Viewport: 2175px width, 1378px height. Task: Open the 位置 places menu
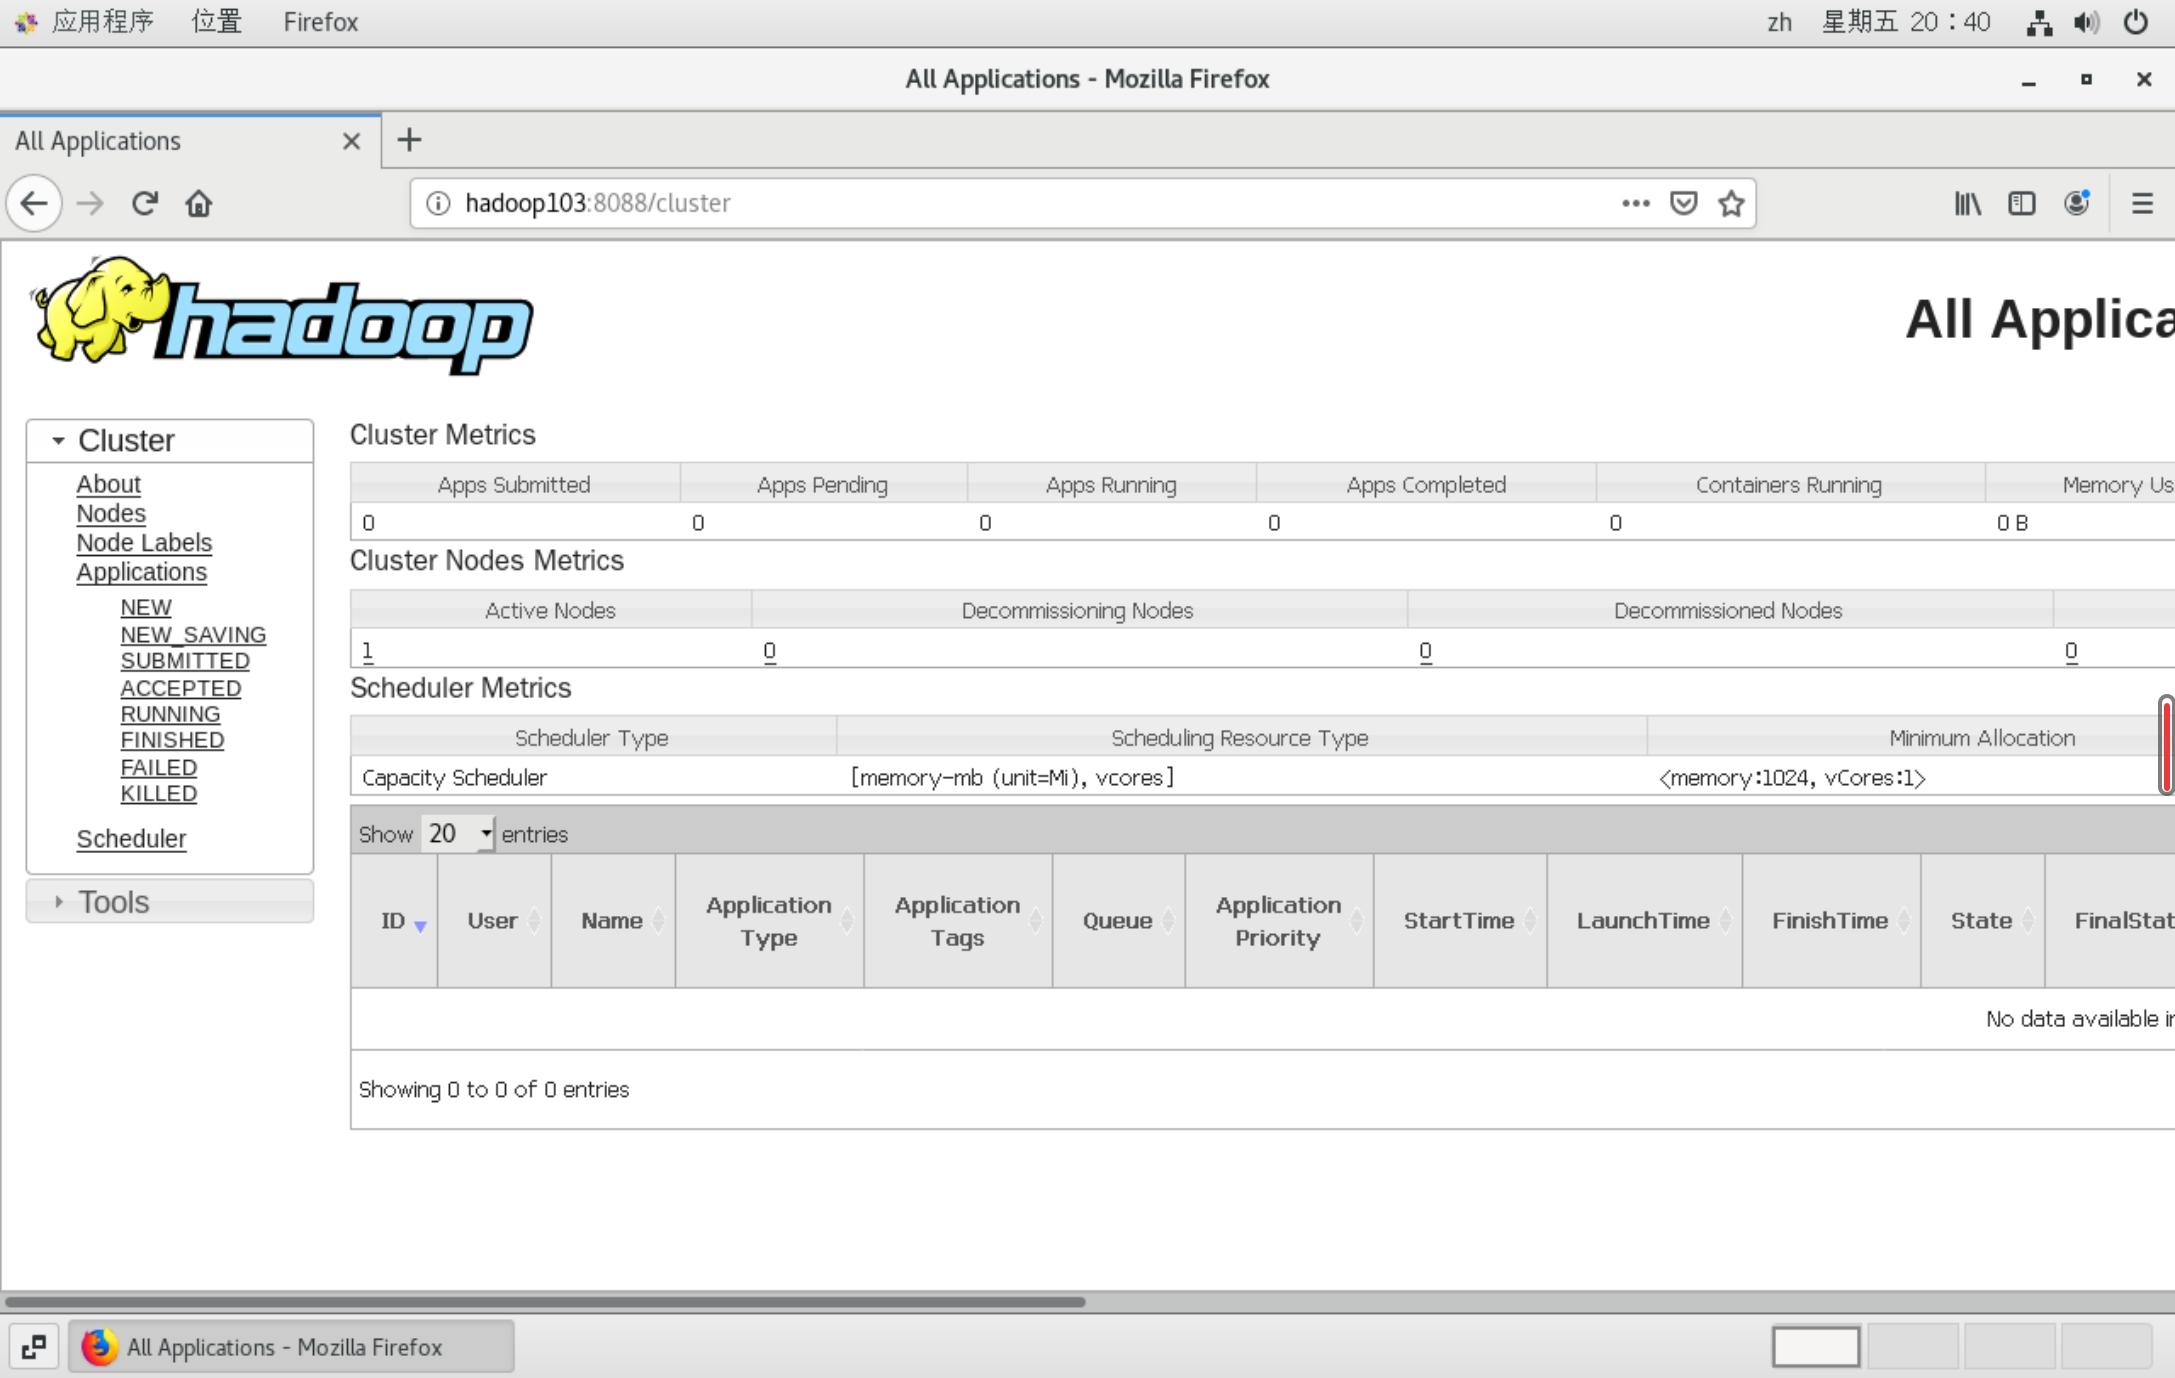pyautogui.click(x=216, y=22)
